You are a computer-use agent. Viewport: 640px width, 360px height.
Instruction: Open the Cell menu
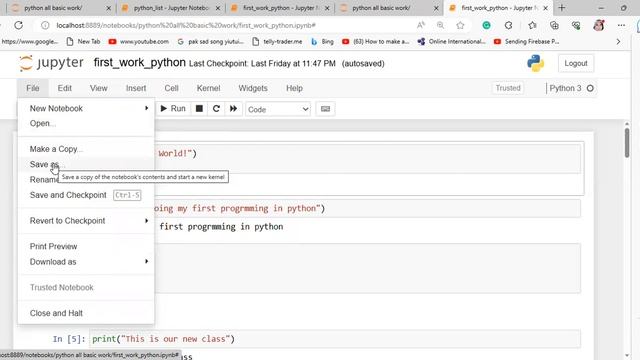point(171,88)
